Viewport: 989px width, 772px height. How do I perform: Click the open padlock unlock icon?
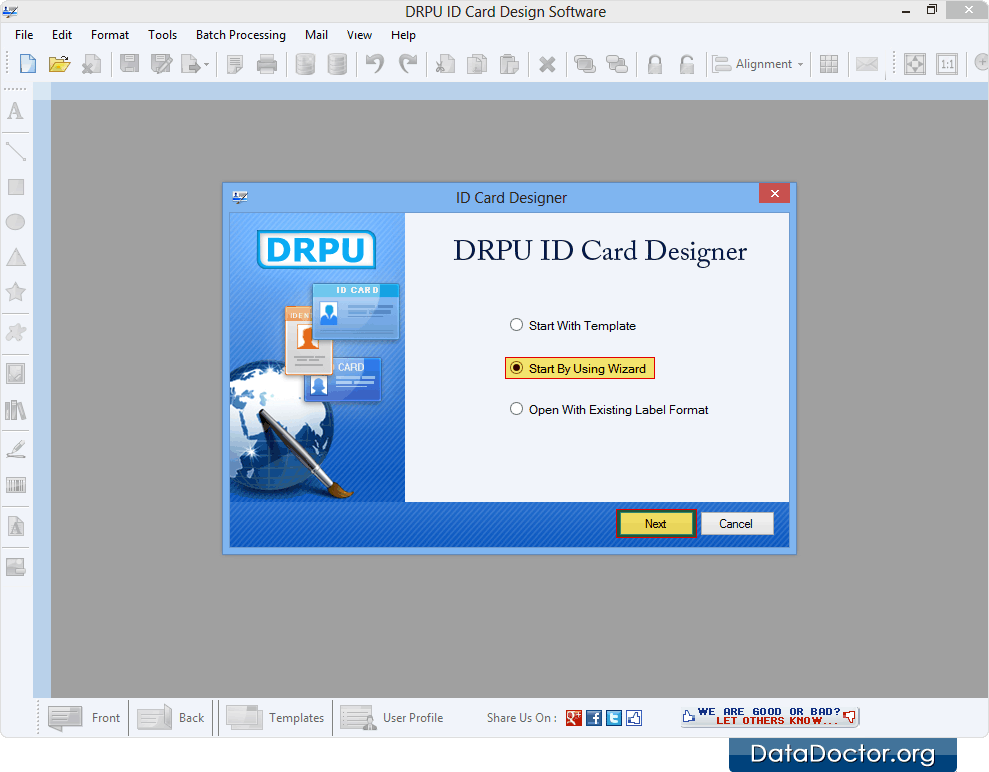686,64
